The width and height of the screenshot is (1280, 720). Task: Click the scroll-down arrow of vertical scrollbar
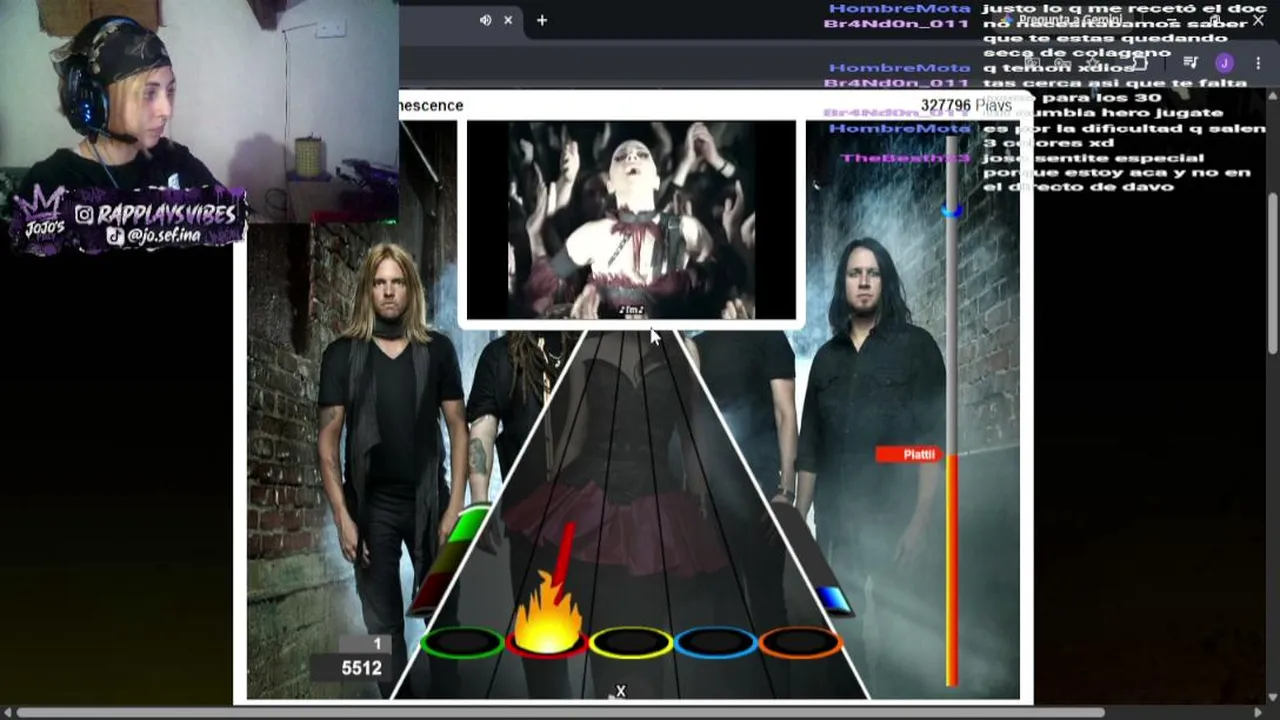click(1273, 697)
